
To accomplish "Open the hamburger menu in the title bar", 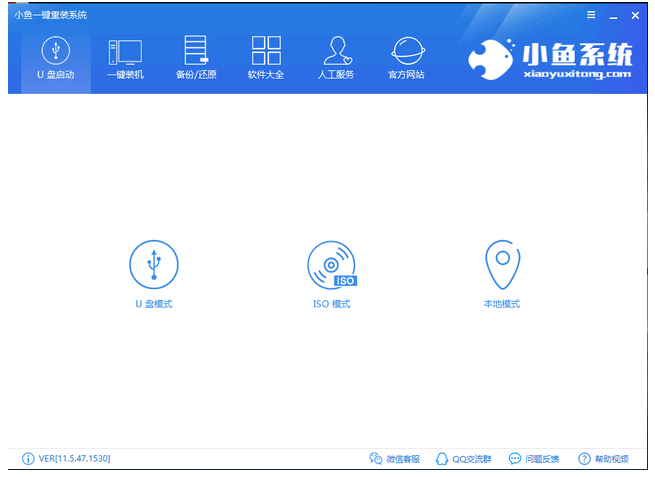I will [591, 15].
